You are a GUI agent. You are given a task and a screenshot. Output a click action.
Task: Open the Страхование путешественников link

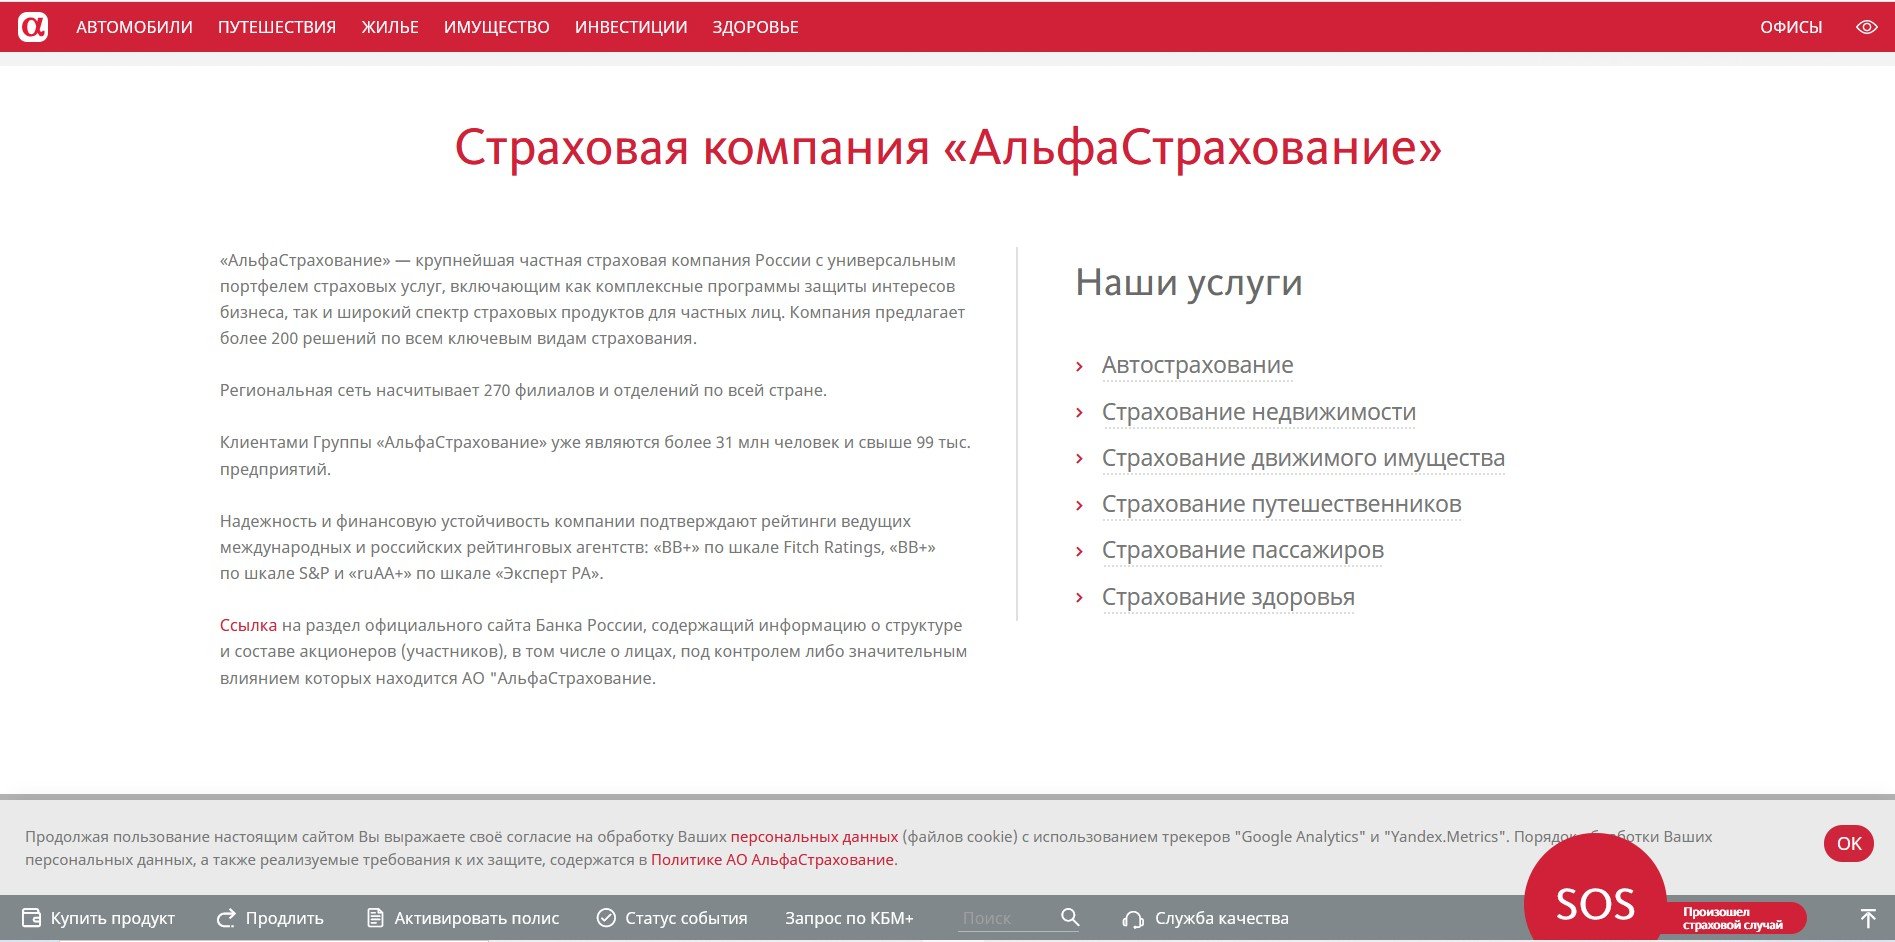[1281, 504]
